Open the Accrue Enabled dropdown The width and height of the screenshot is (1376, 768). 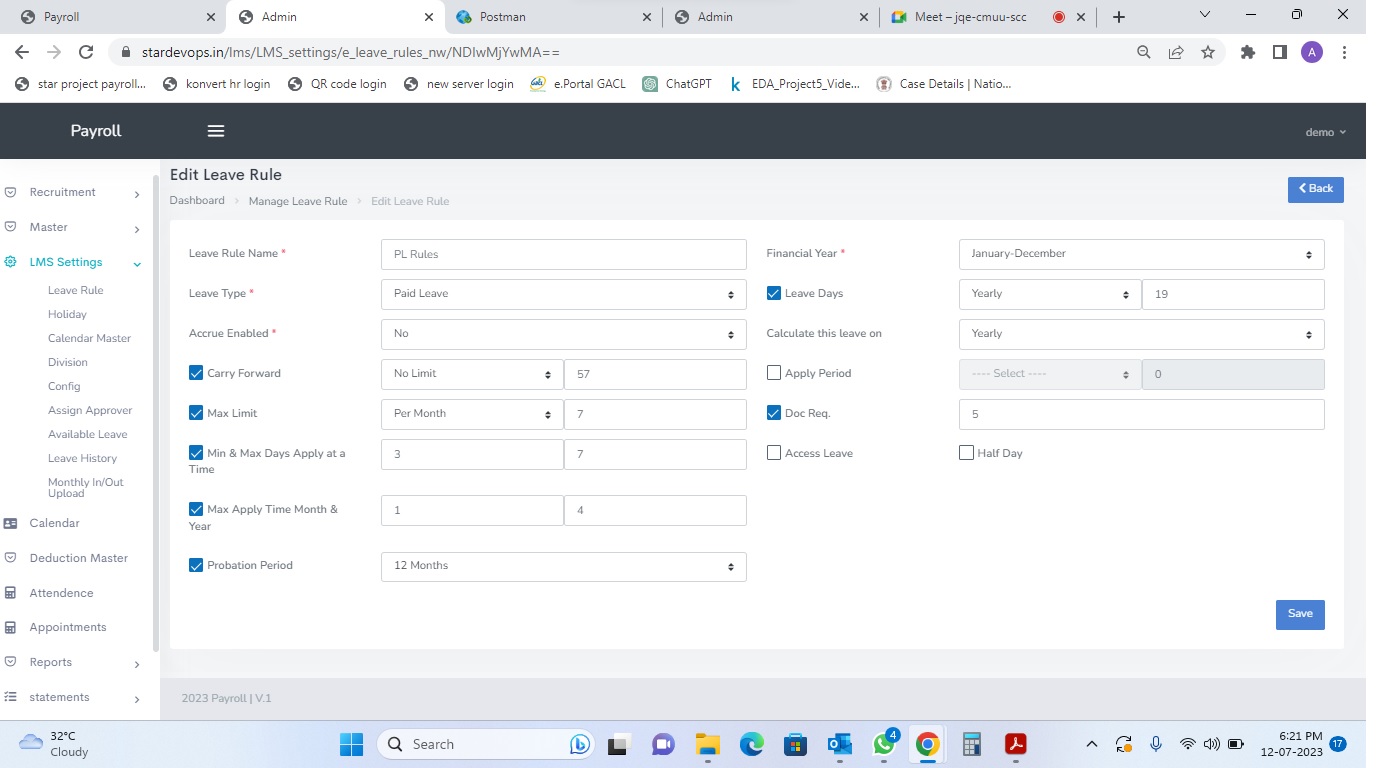pyautogui.click(x=564, y=334)
